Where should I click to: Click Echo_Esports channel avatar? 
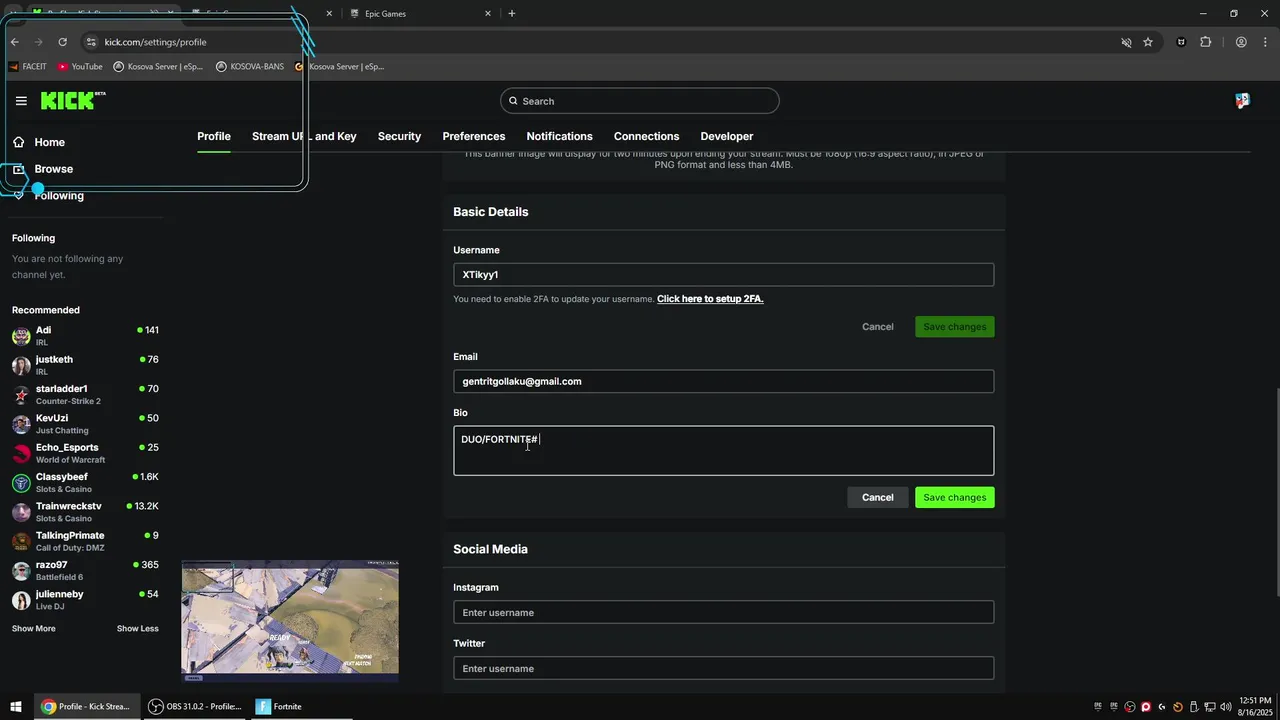[x=21, y=453]
